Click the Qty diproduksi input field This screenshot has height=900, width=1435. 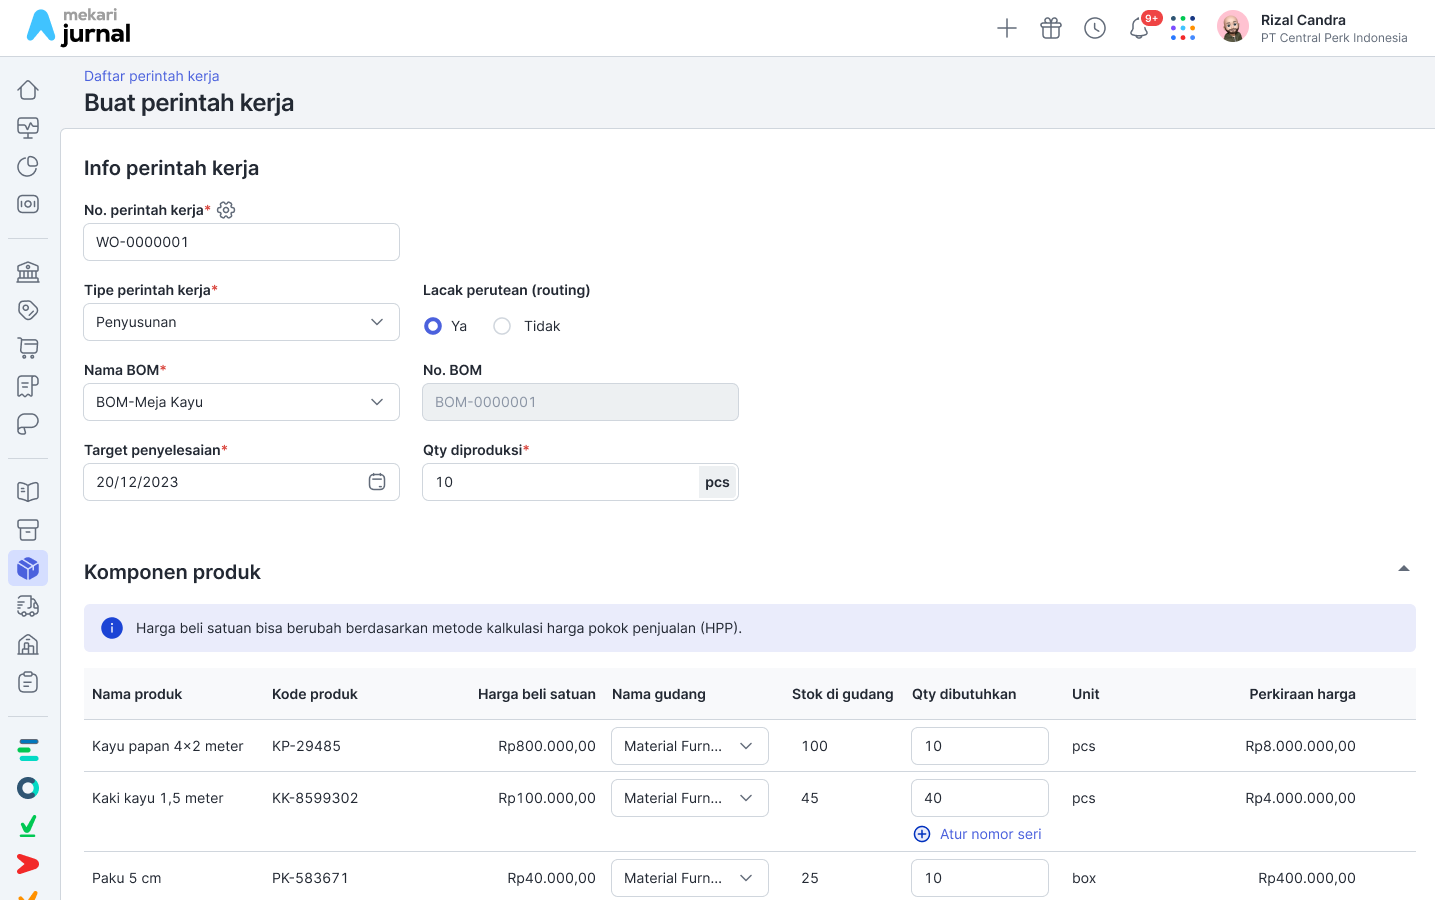[x=560, y=482]
